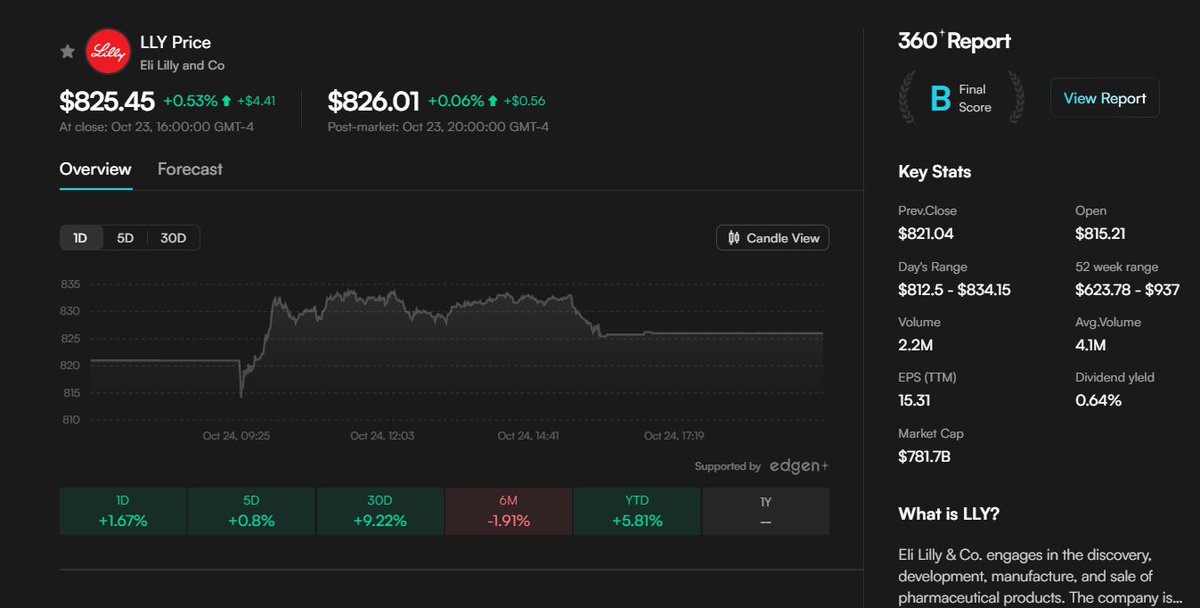1200x608 pixels.
Task: Click the YTD +5.81% performance tile
Action: click(x=636, y=511)
